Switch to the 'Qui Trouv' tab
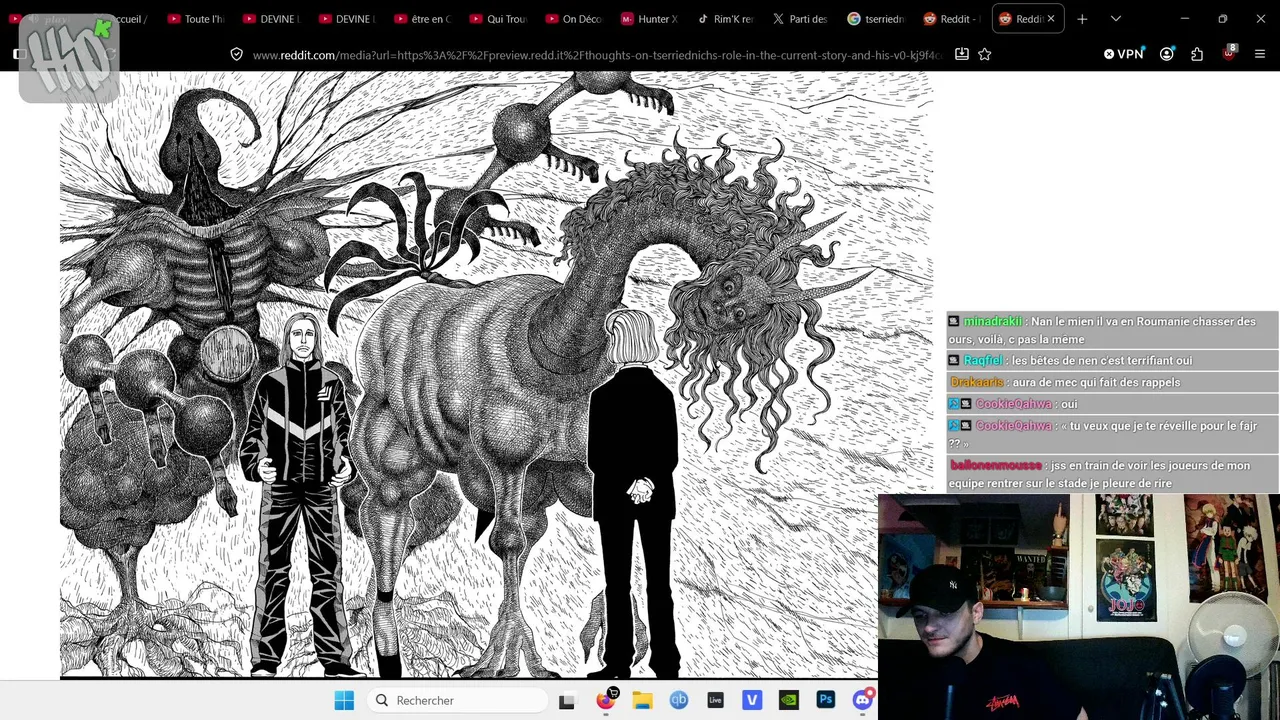 pyautogui.click(x=498, y=19)
